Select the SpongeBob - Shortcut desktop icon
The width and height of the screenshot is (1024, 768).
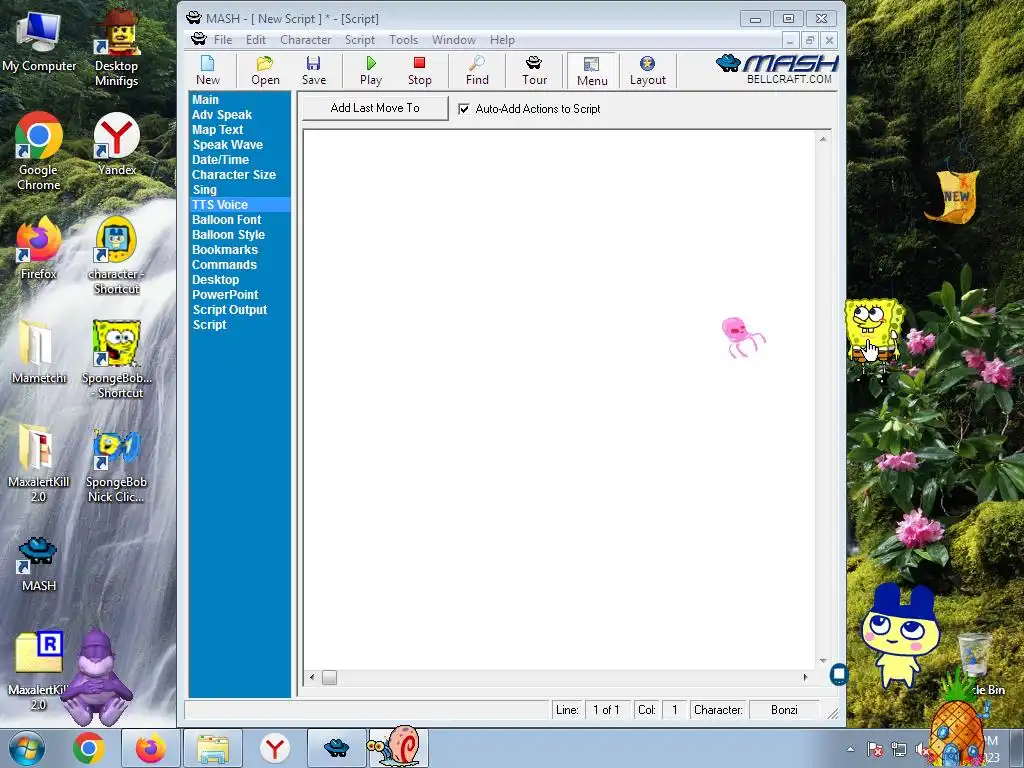pos(116,359)
